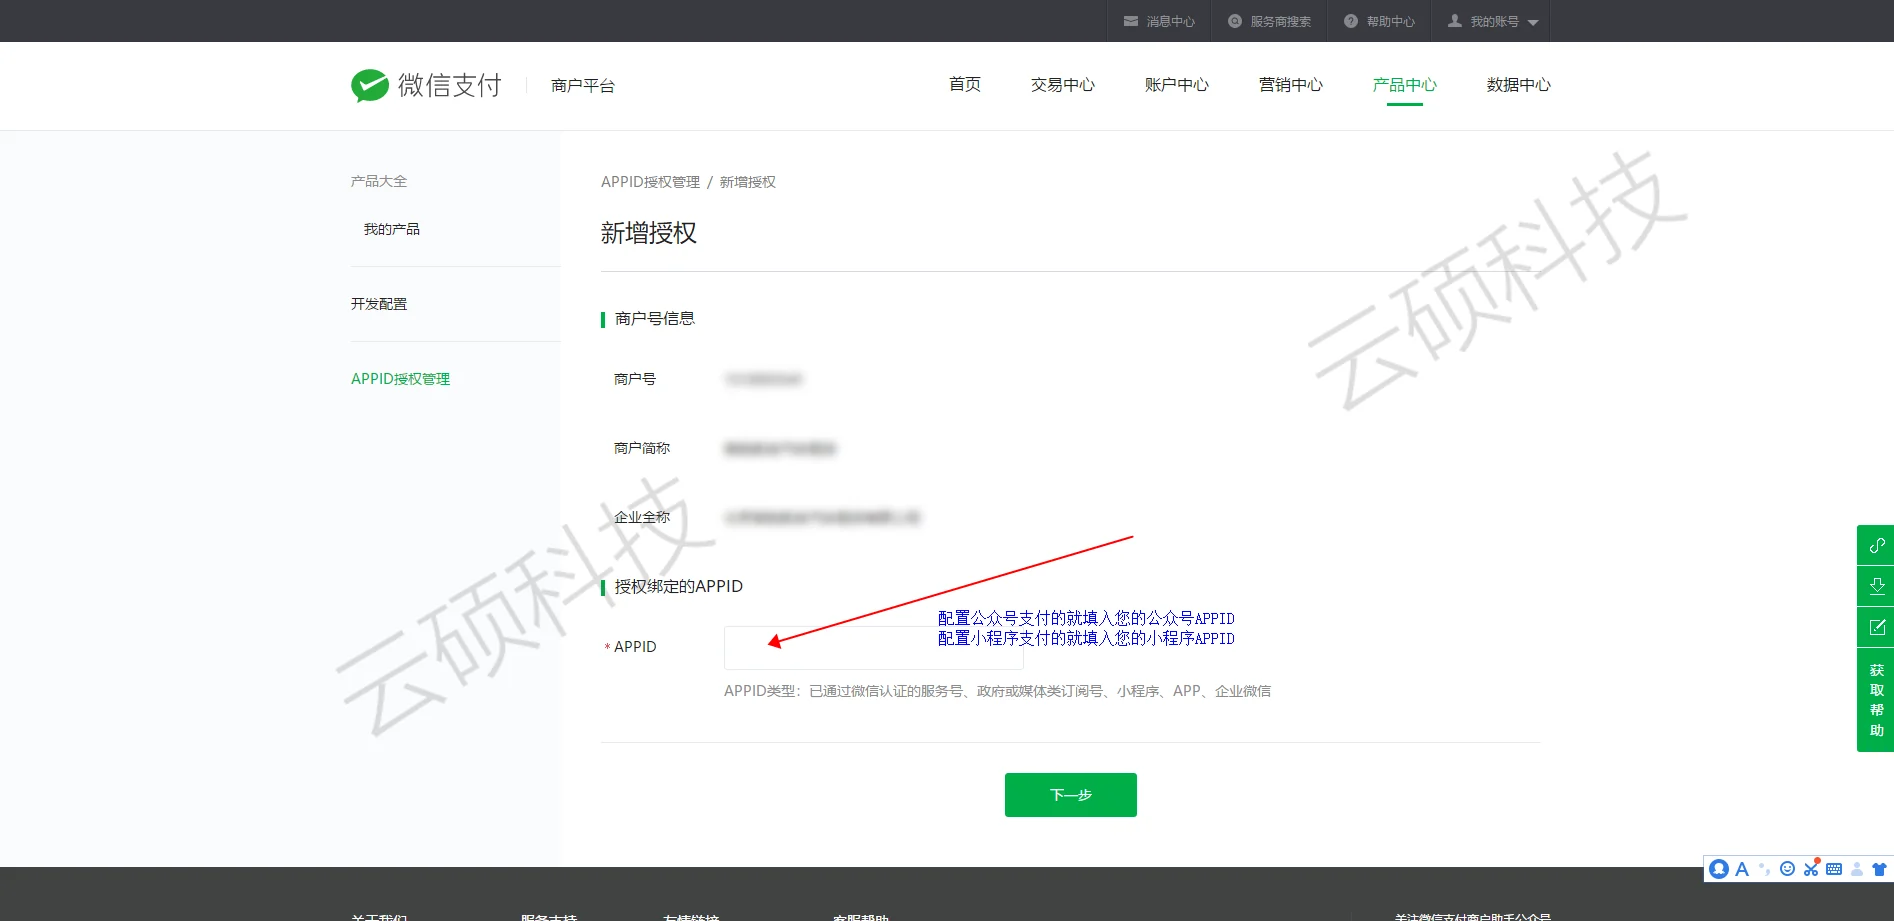
Task: Go to the 首页 tab
Action: coord(965,85)
